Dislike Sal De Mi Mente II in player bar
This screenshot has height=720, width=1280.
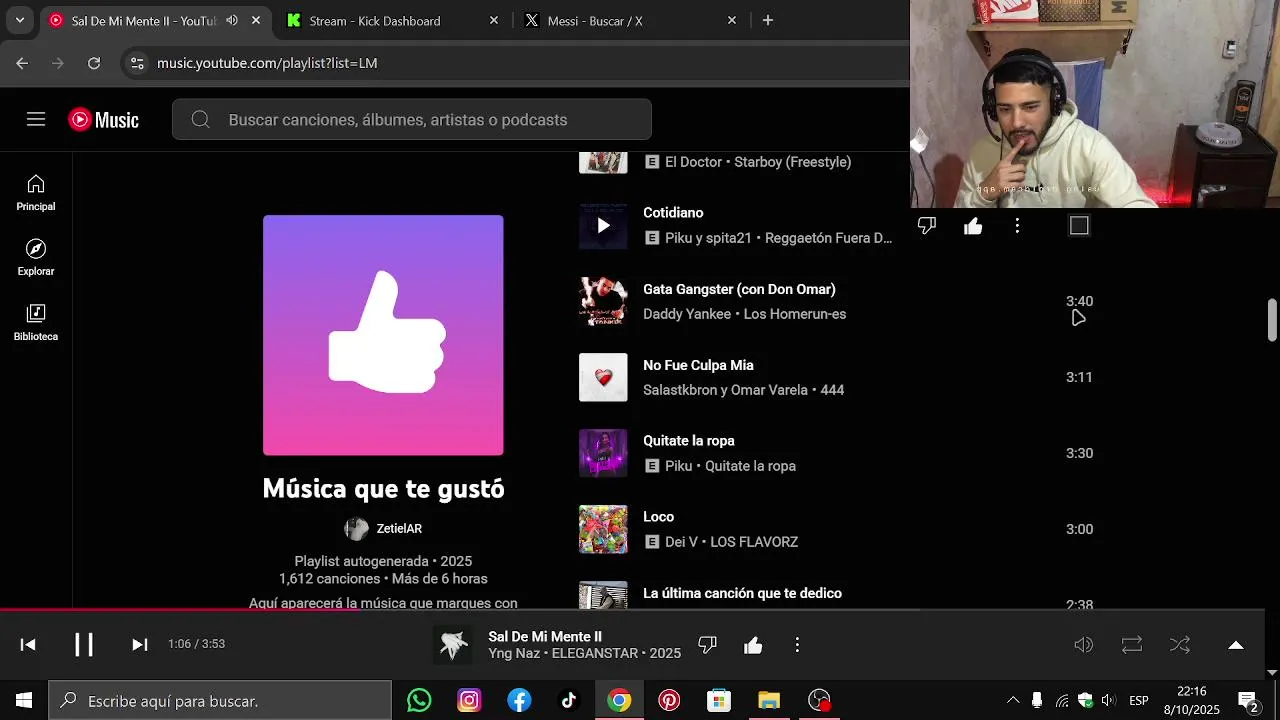click(707, 645)
